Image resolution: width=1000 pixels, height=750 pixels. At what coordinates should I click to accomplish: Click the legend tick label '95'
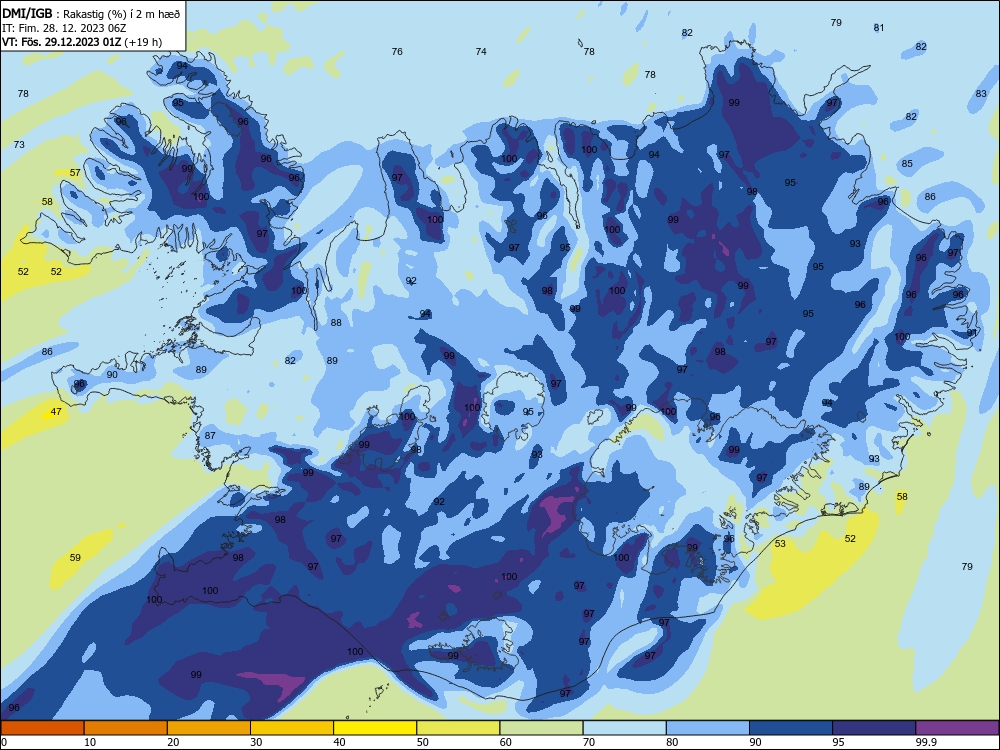pyautogui.click(x=838, y=742)
